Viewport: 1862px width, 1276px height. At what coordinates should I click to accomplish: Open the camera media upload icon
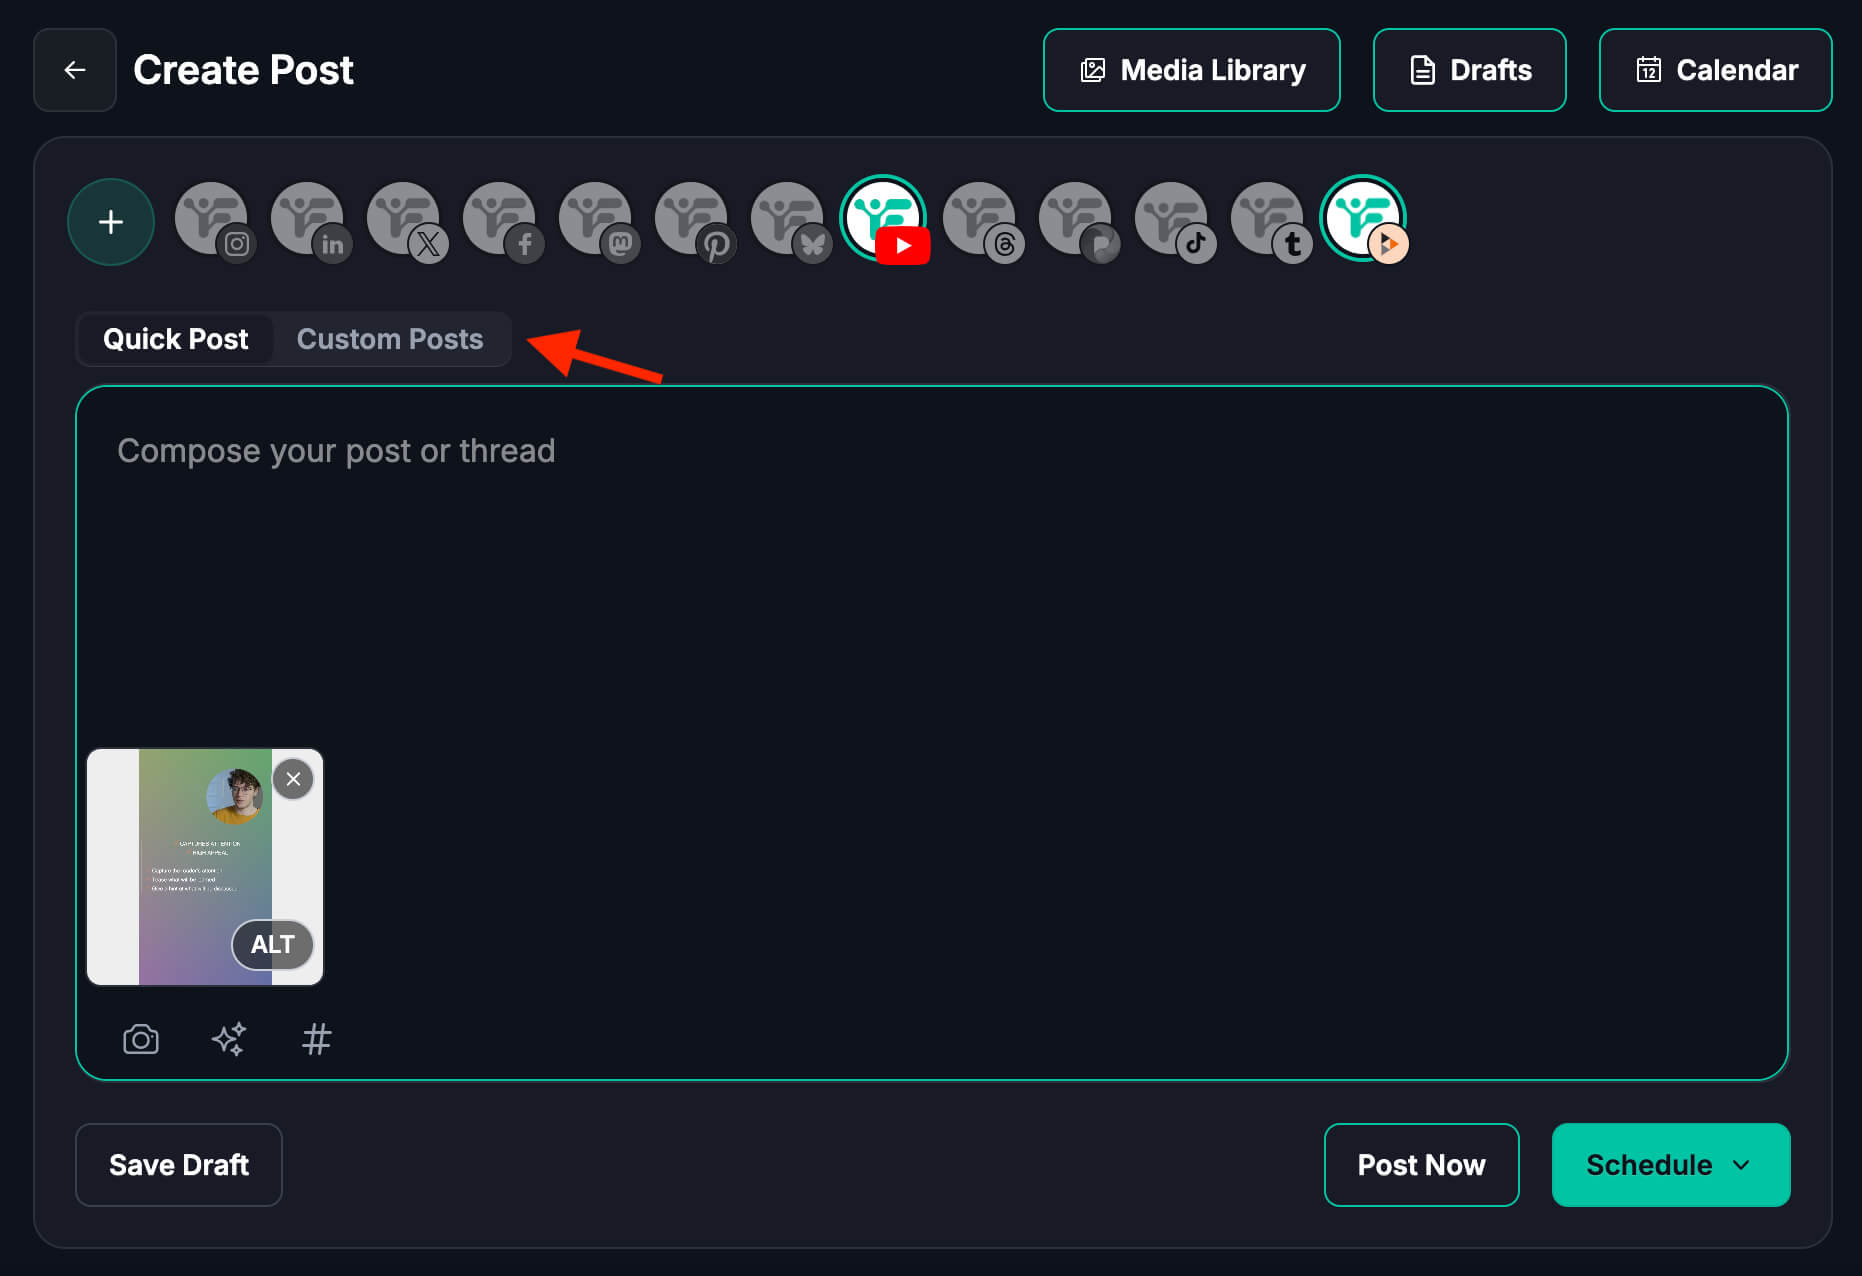(141, 1039)
